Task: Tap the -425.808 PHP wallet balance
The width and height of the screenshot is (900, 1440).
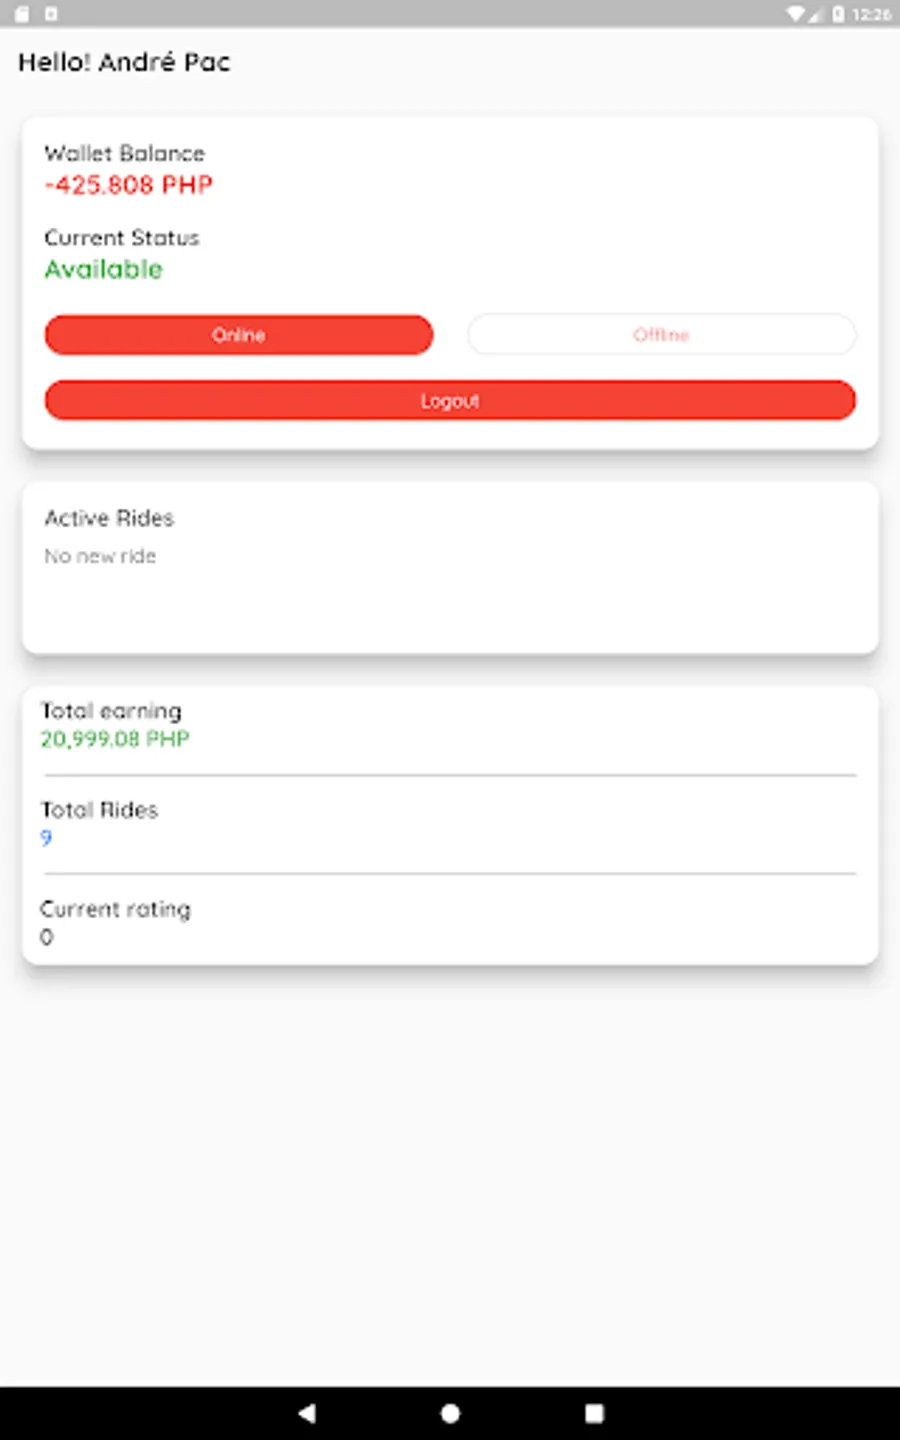Action: [129, 185]
